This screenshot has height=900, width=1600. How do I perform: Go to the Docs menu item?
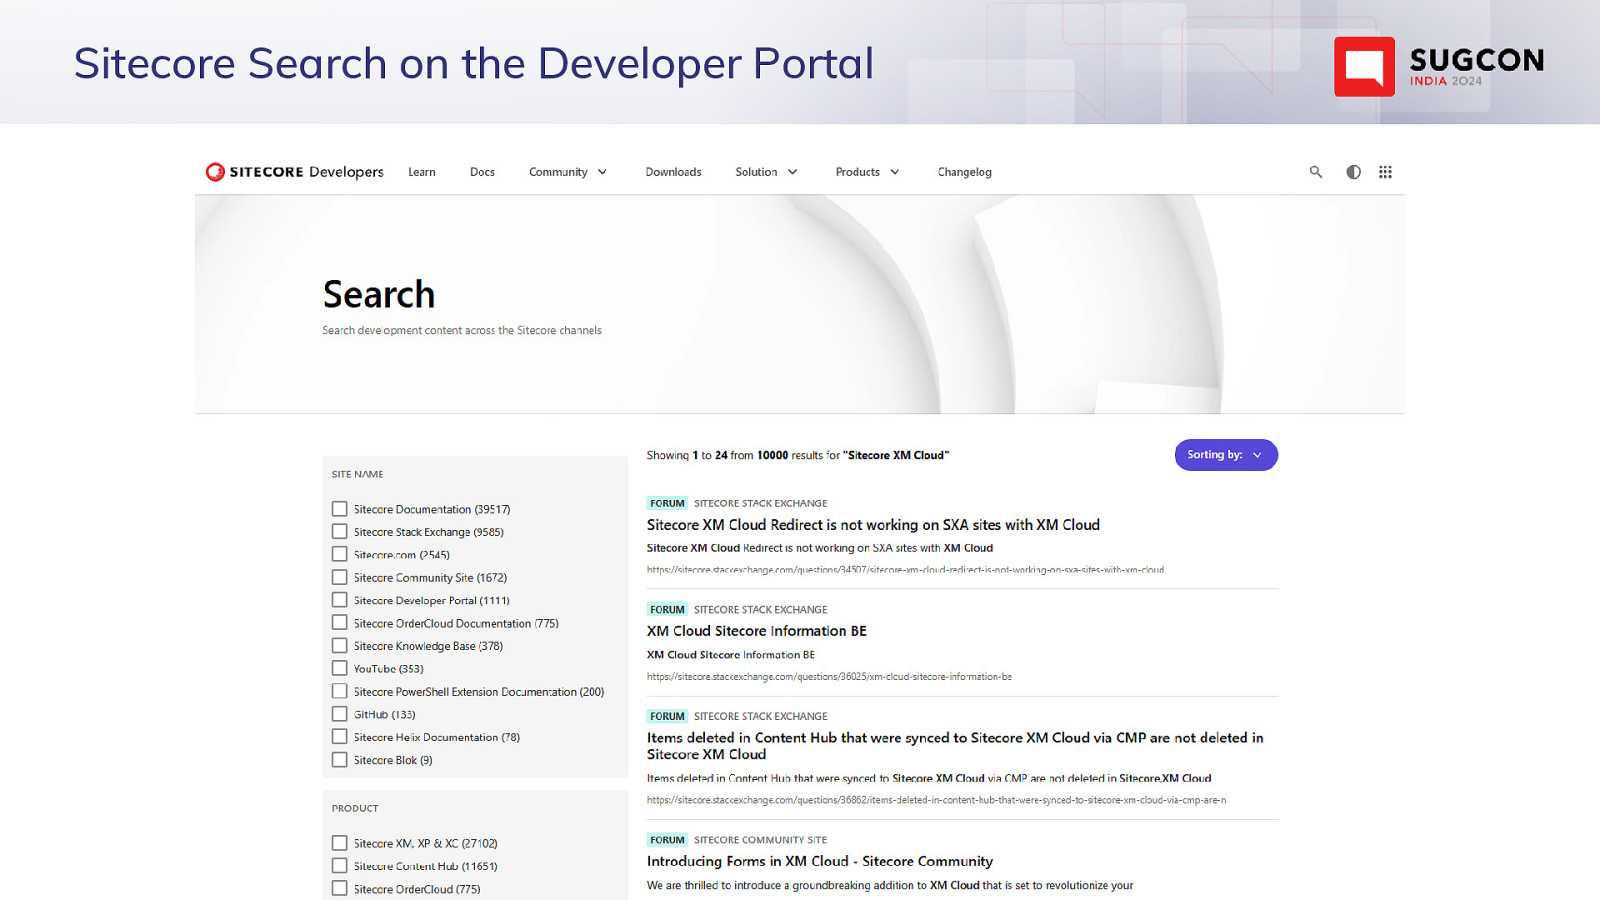tap(482, 172)
